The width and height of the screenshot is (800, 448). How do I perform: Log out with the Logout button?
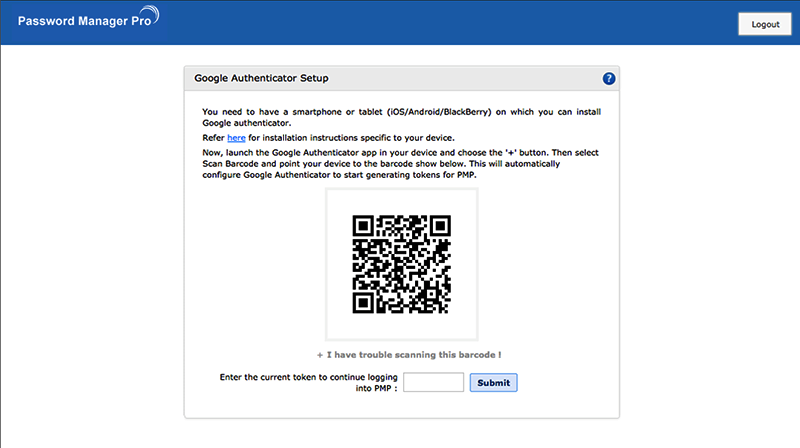click(765, 24)
